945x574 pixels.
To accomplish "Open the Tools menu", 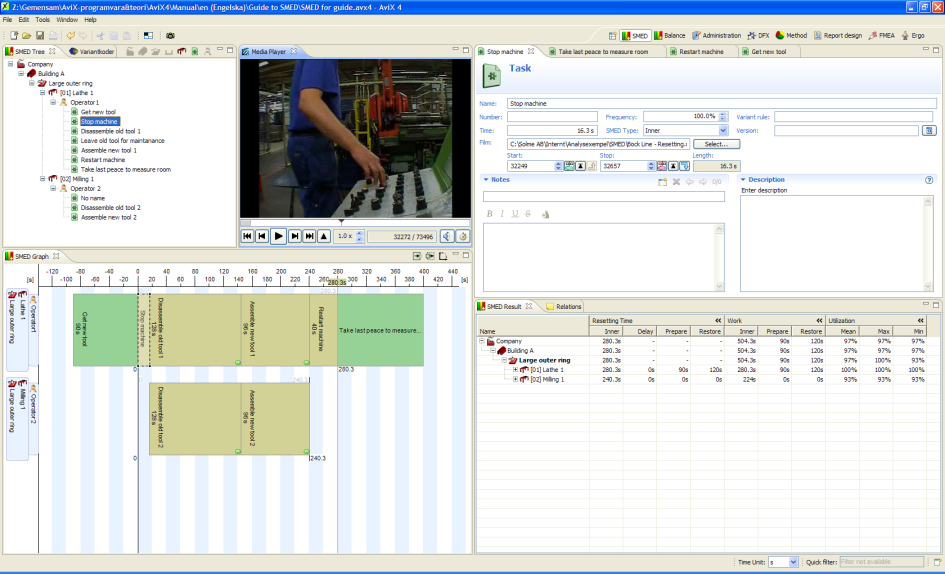I will [42, 19].
